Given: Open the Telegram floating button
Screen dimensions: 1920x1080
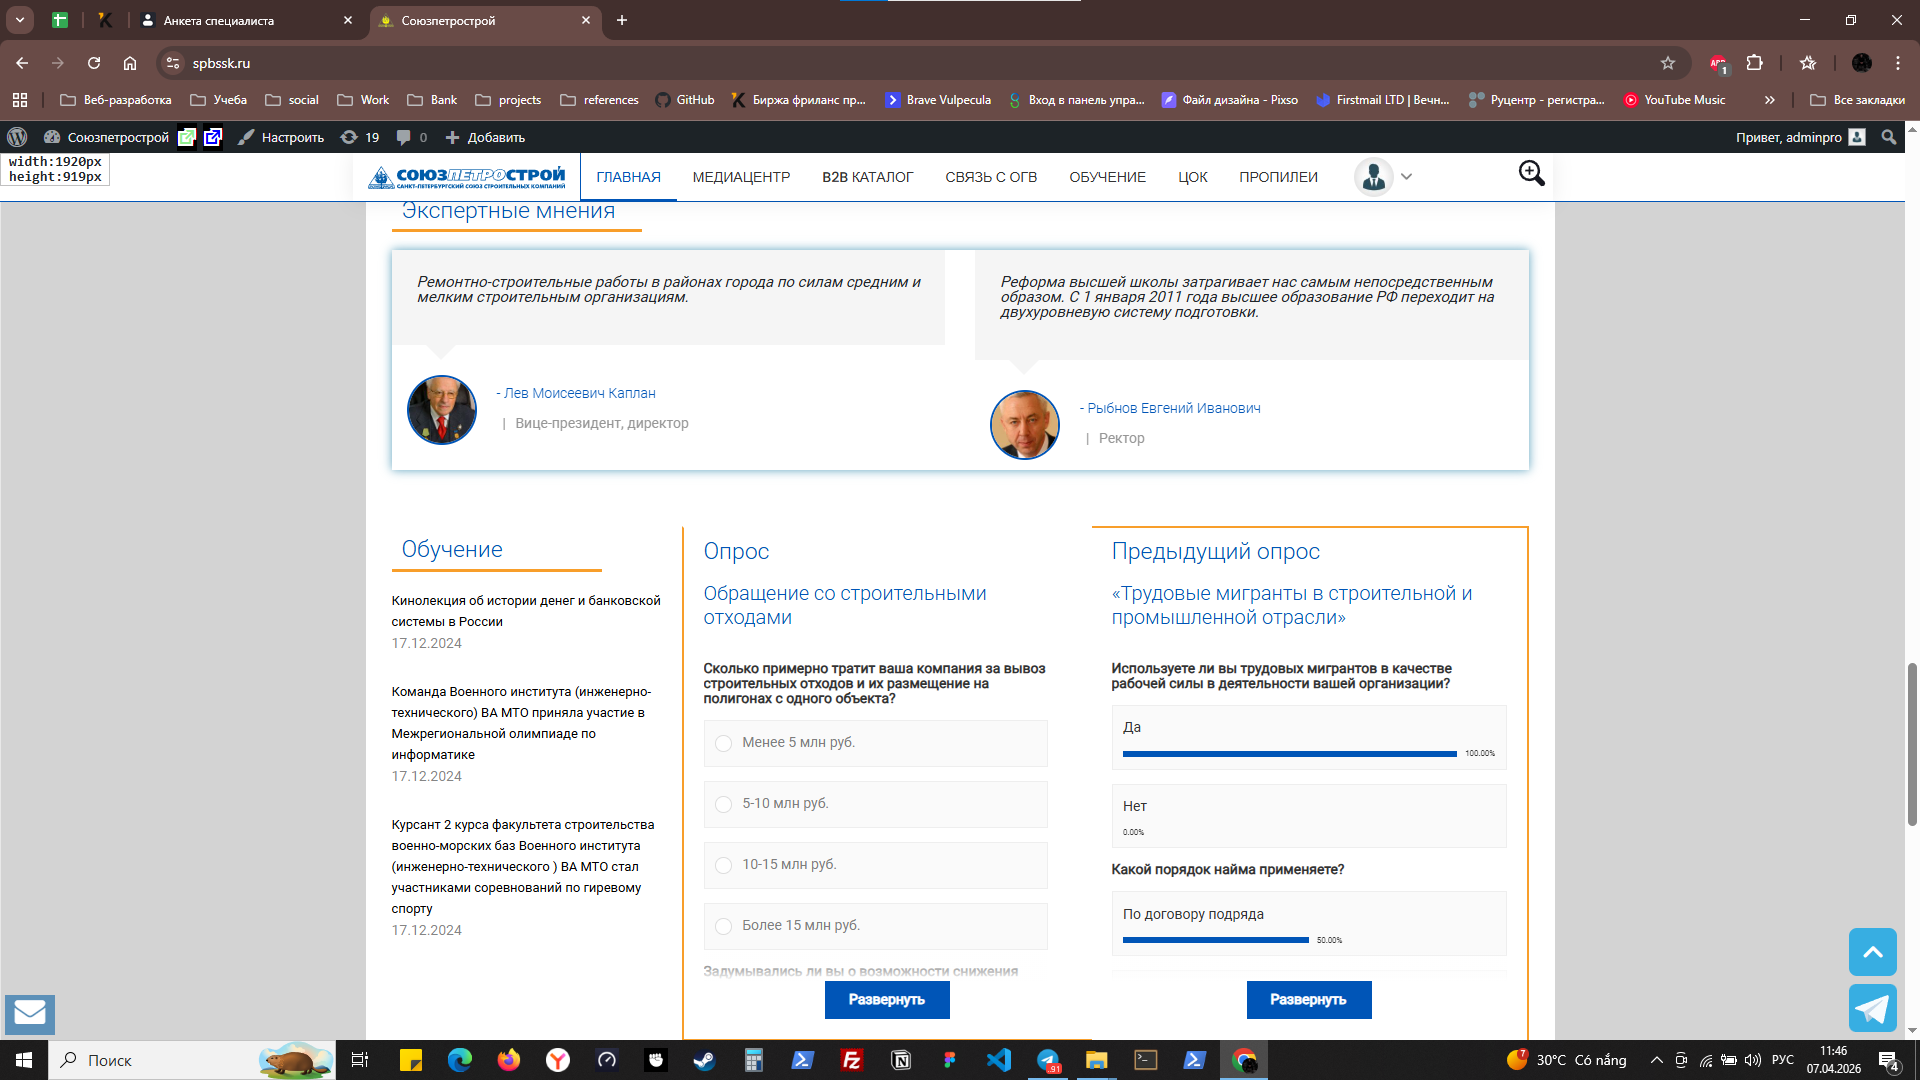Looking at the screenshot, I should 1873,1008.
